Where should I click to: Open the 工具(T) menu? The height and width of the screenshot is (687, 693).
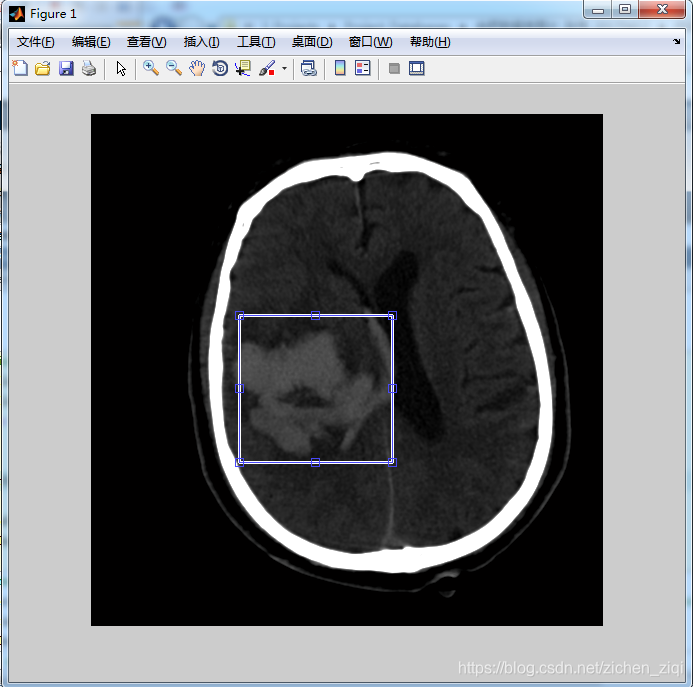(x=256, y=42)
